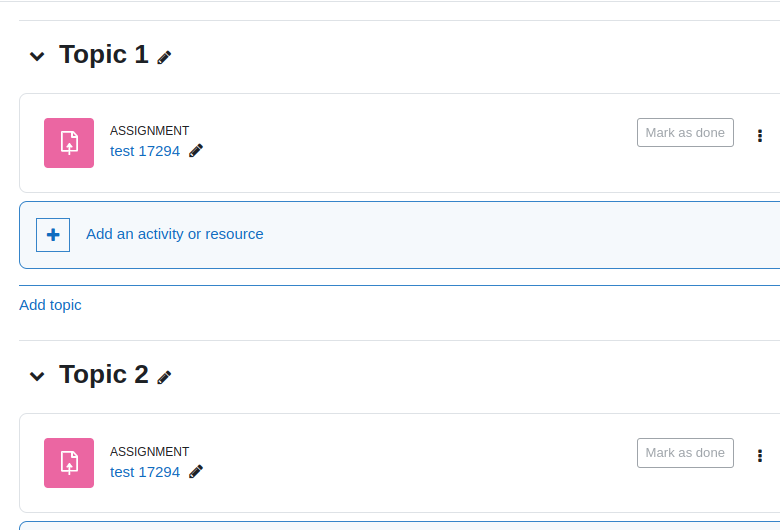Open test 17294 link in Topic 2
The height and width of the screenshot is (530, 780).
coord(145,472)
